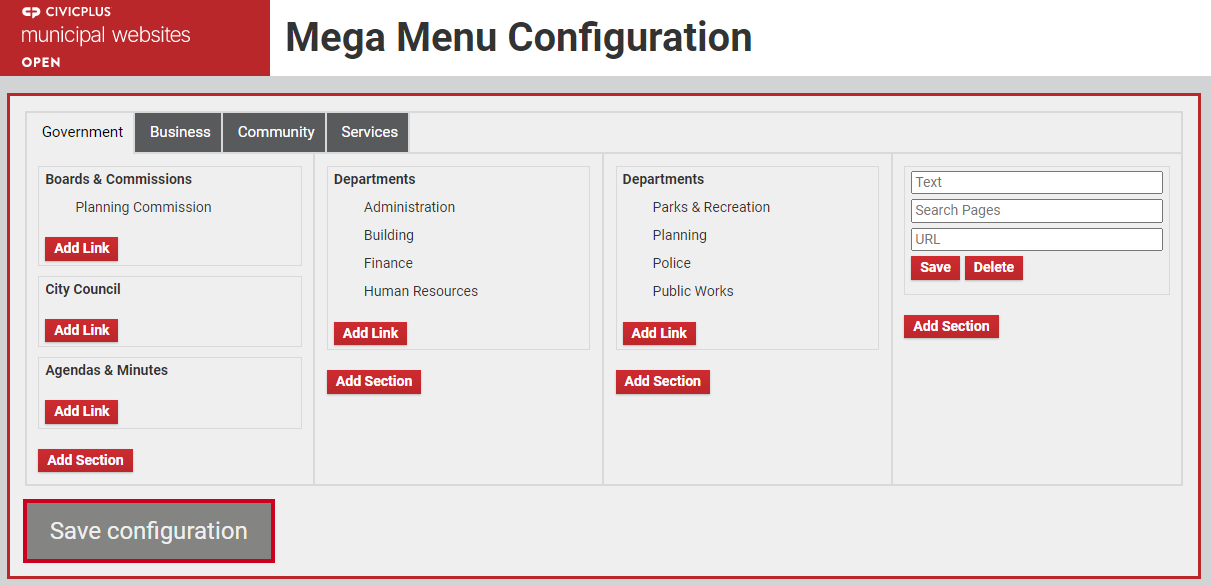Add Section below the Human Resources section

(374, 381)
